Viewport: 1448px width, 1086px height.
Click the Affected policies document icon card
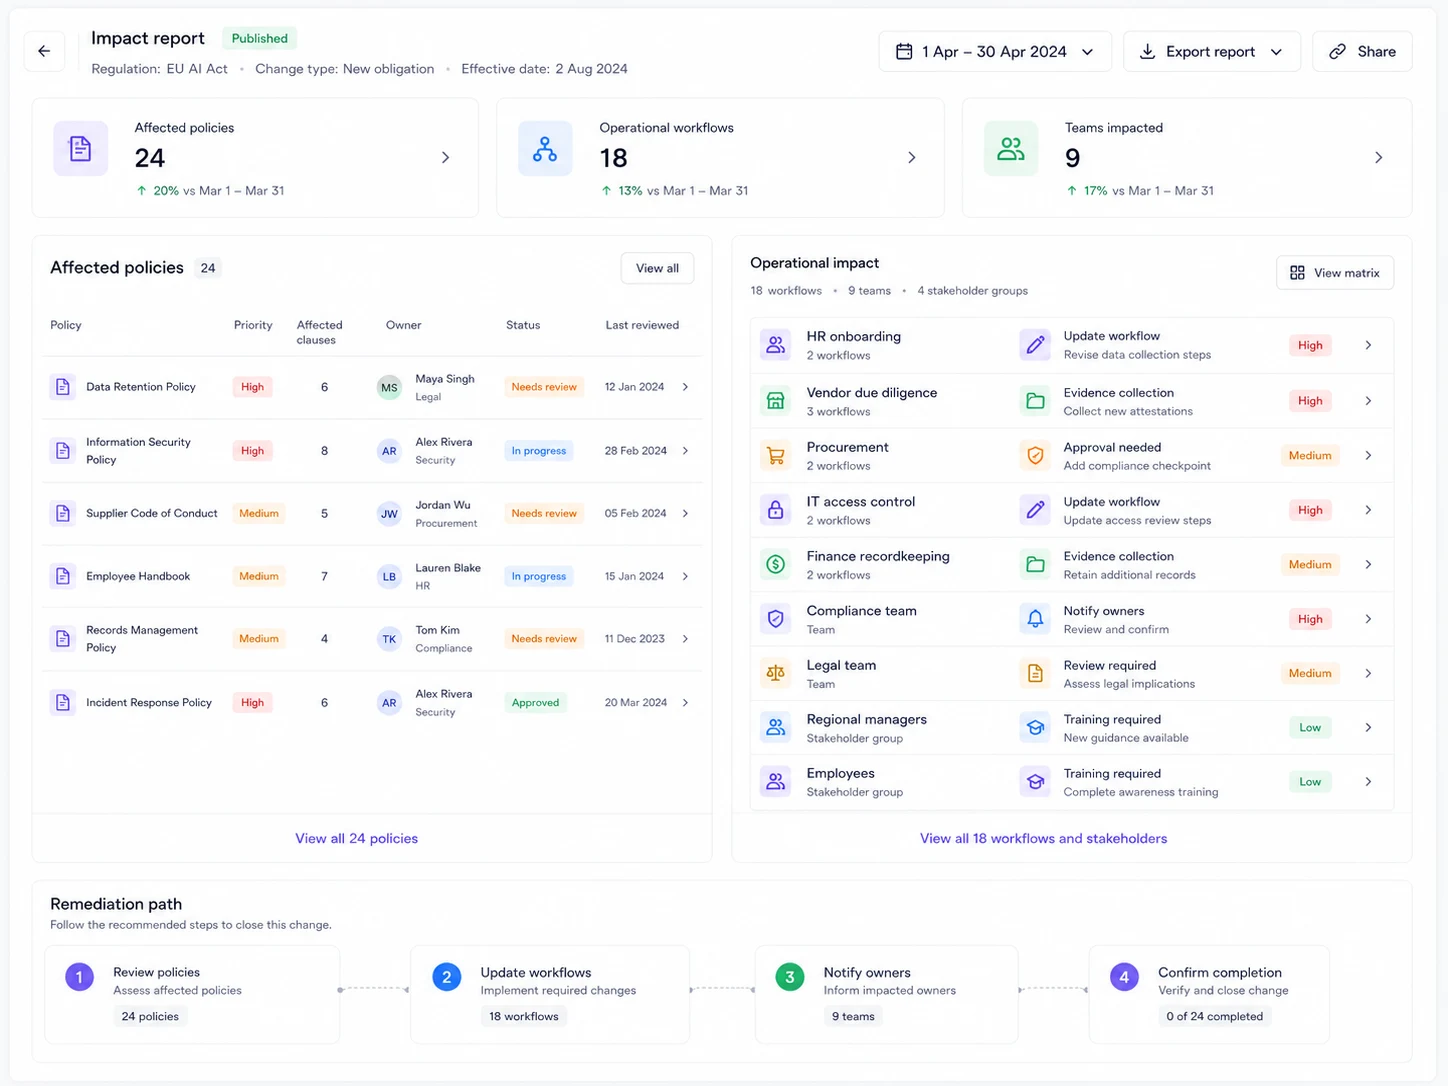[80, 149]
